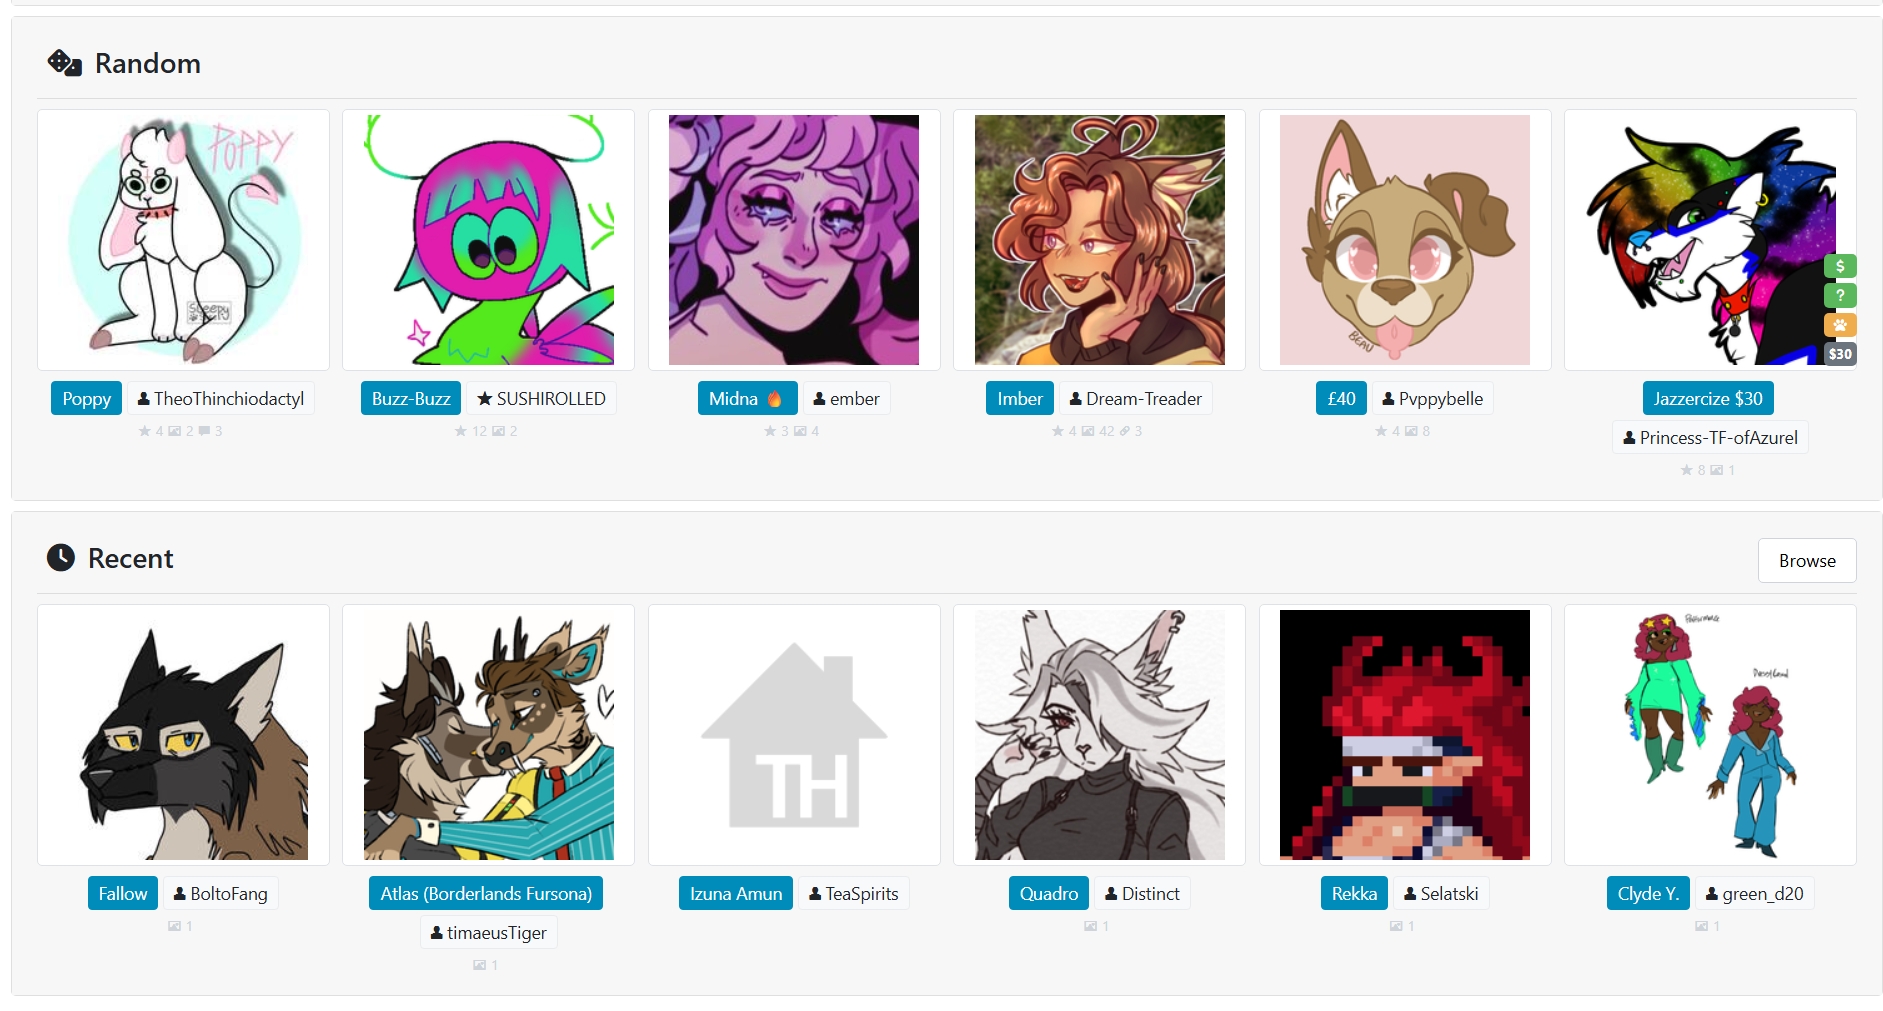Open the Jazzercize $30 character button
Image resolution: width=1883 pixels, height=1011 pixels.
(x=1708, y=398)
